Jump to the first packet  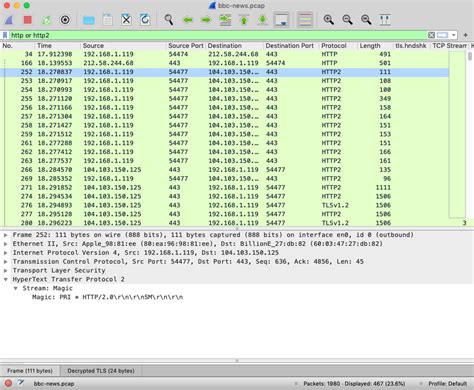coord(244,20)
